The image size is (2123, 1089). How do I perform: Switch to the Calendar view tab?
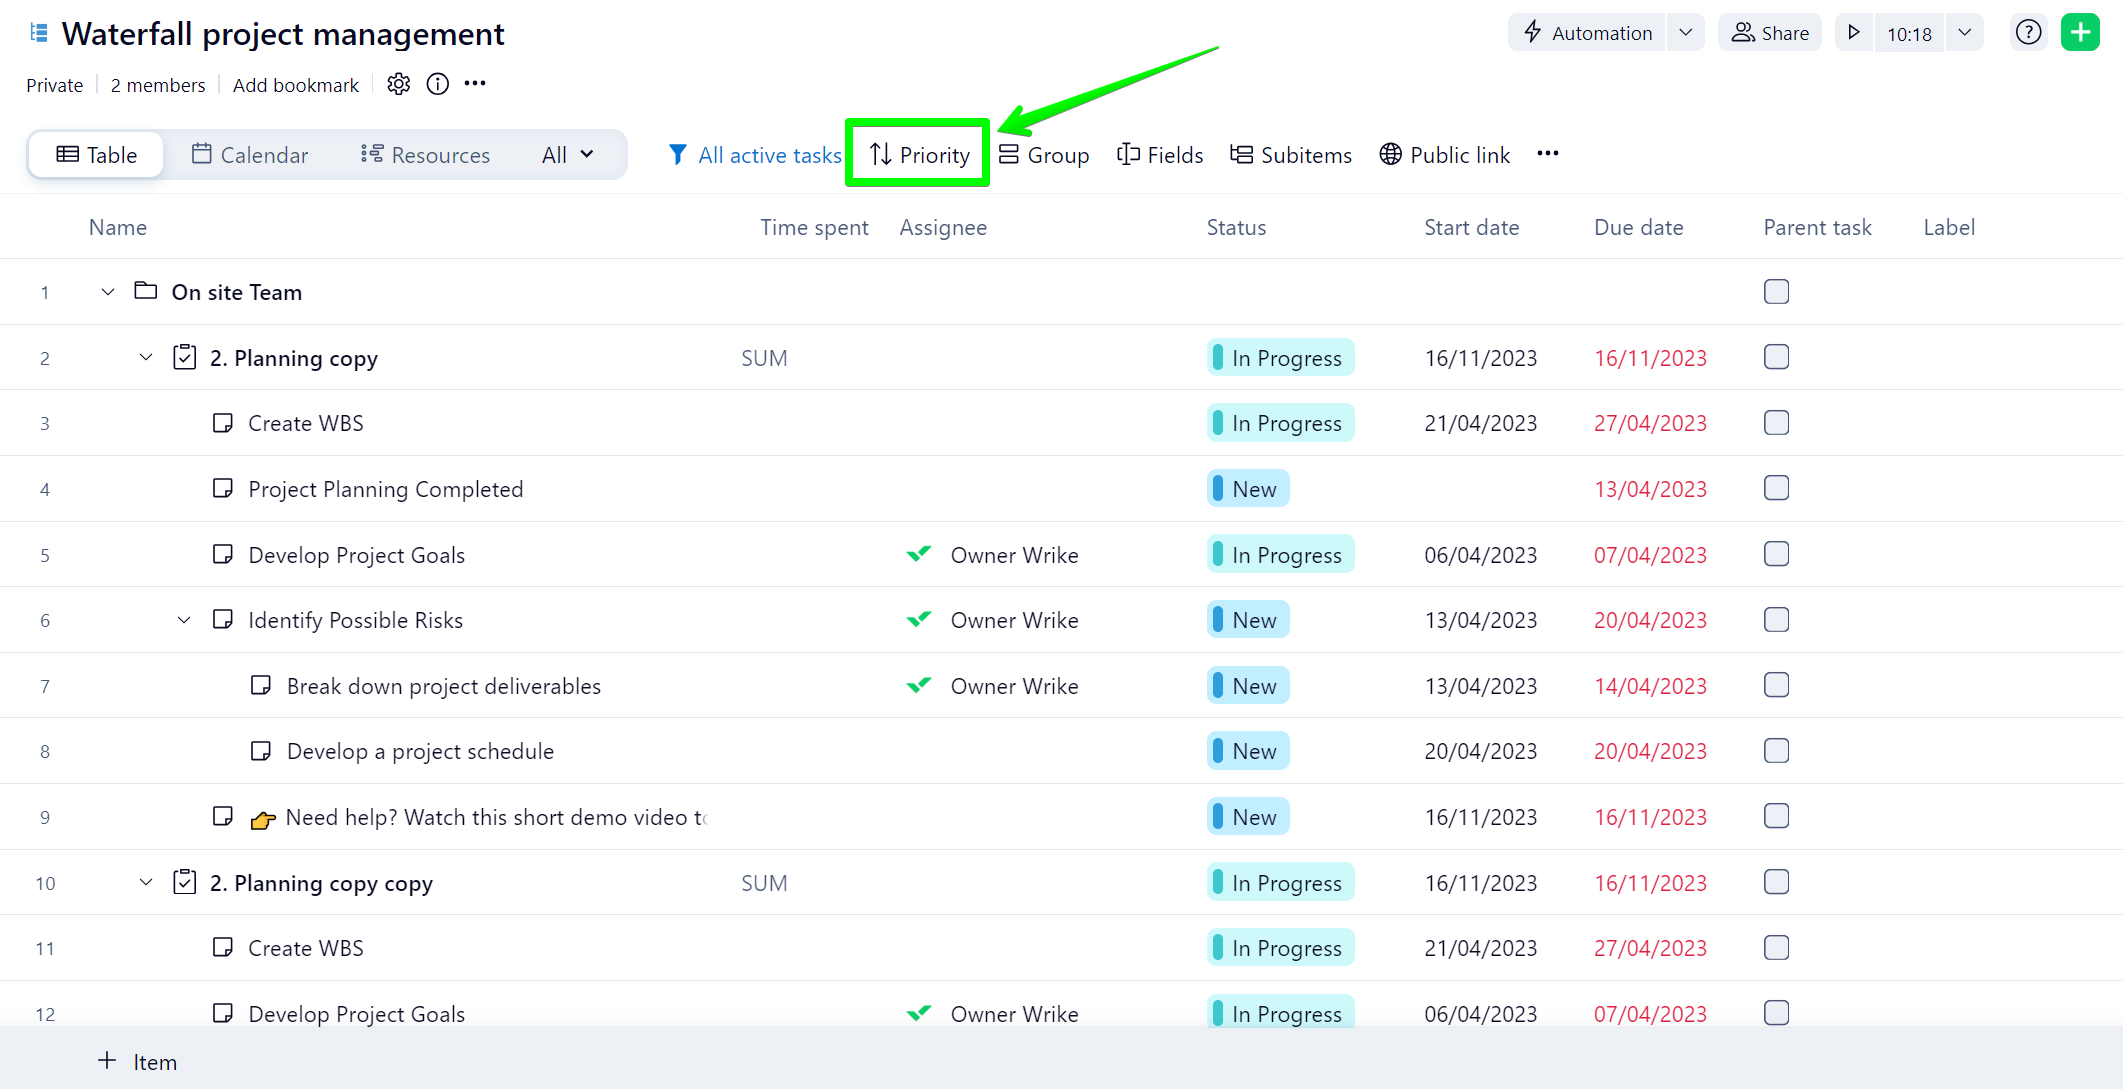point(250,155)
